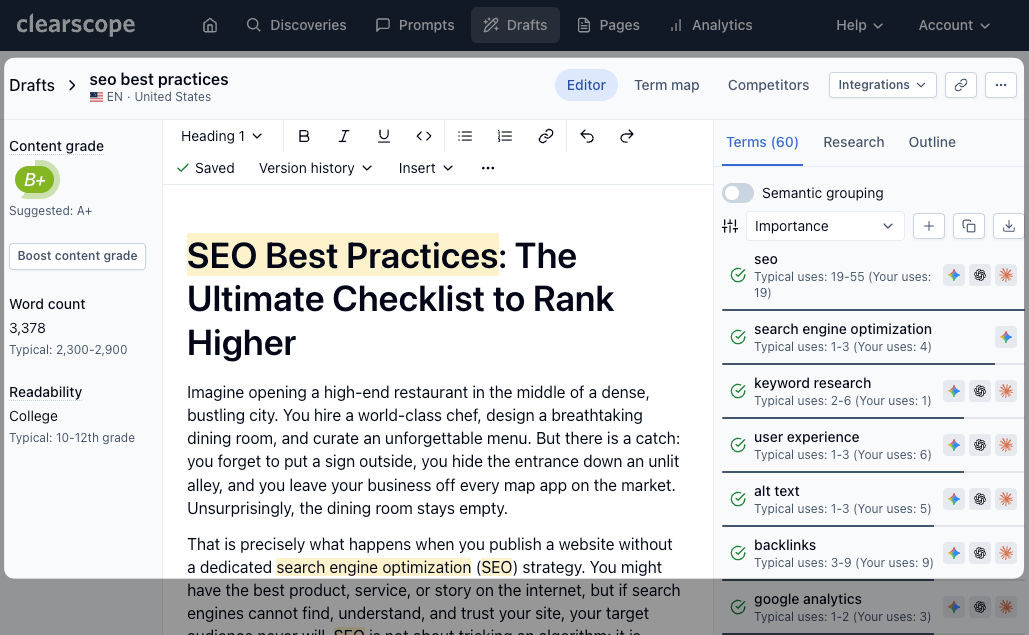Select the Terms (60) tab
Viewport: 1029px width, 635px height.
[762, 142]
